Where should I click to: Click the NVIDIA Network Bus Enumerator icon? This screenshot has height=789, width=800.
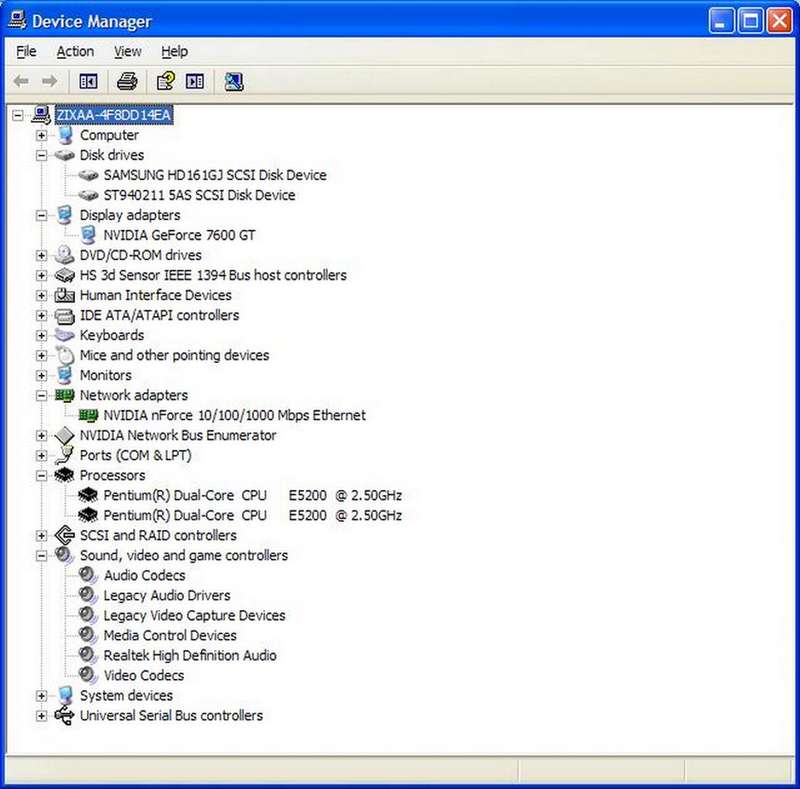click(65, 435)
